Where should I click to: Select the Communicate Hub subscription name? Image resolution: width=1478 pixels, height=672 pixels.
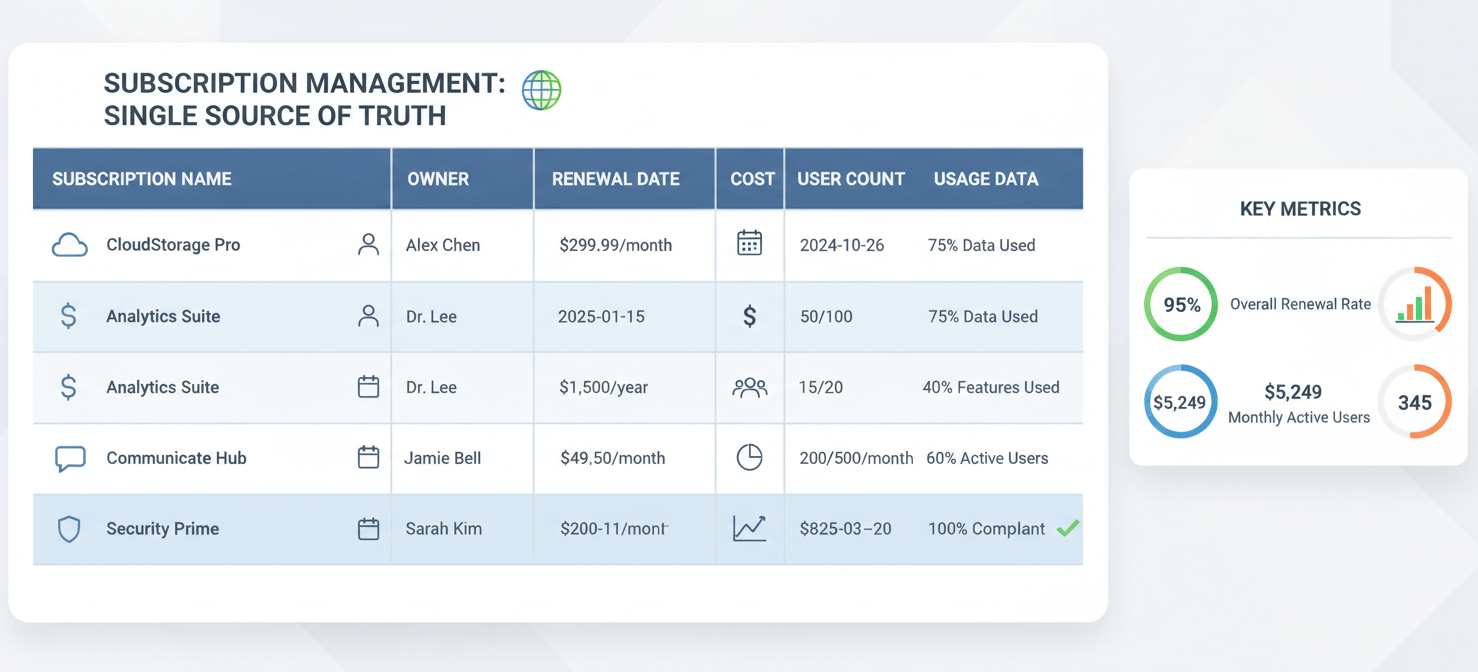pyautogui.click(x=176, y=458)
